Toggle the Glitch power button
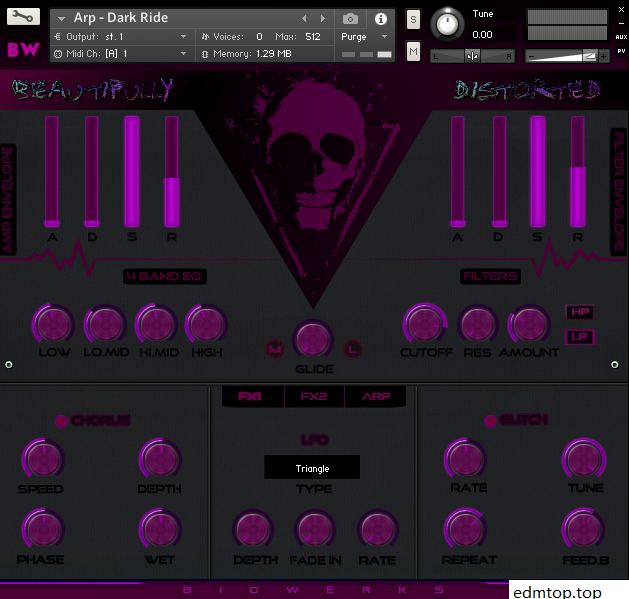The width and height of the screenshot is (629, 599). 490,421
